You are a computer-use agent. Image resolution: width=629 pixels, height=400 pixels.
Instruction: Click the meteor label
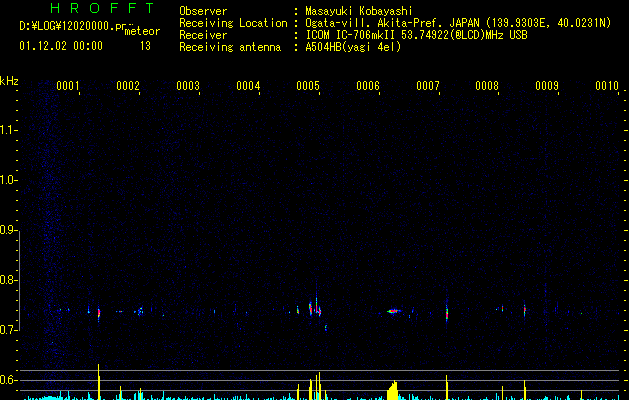tap(142, 31)
